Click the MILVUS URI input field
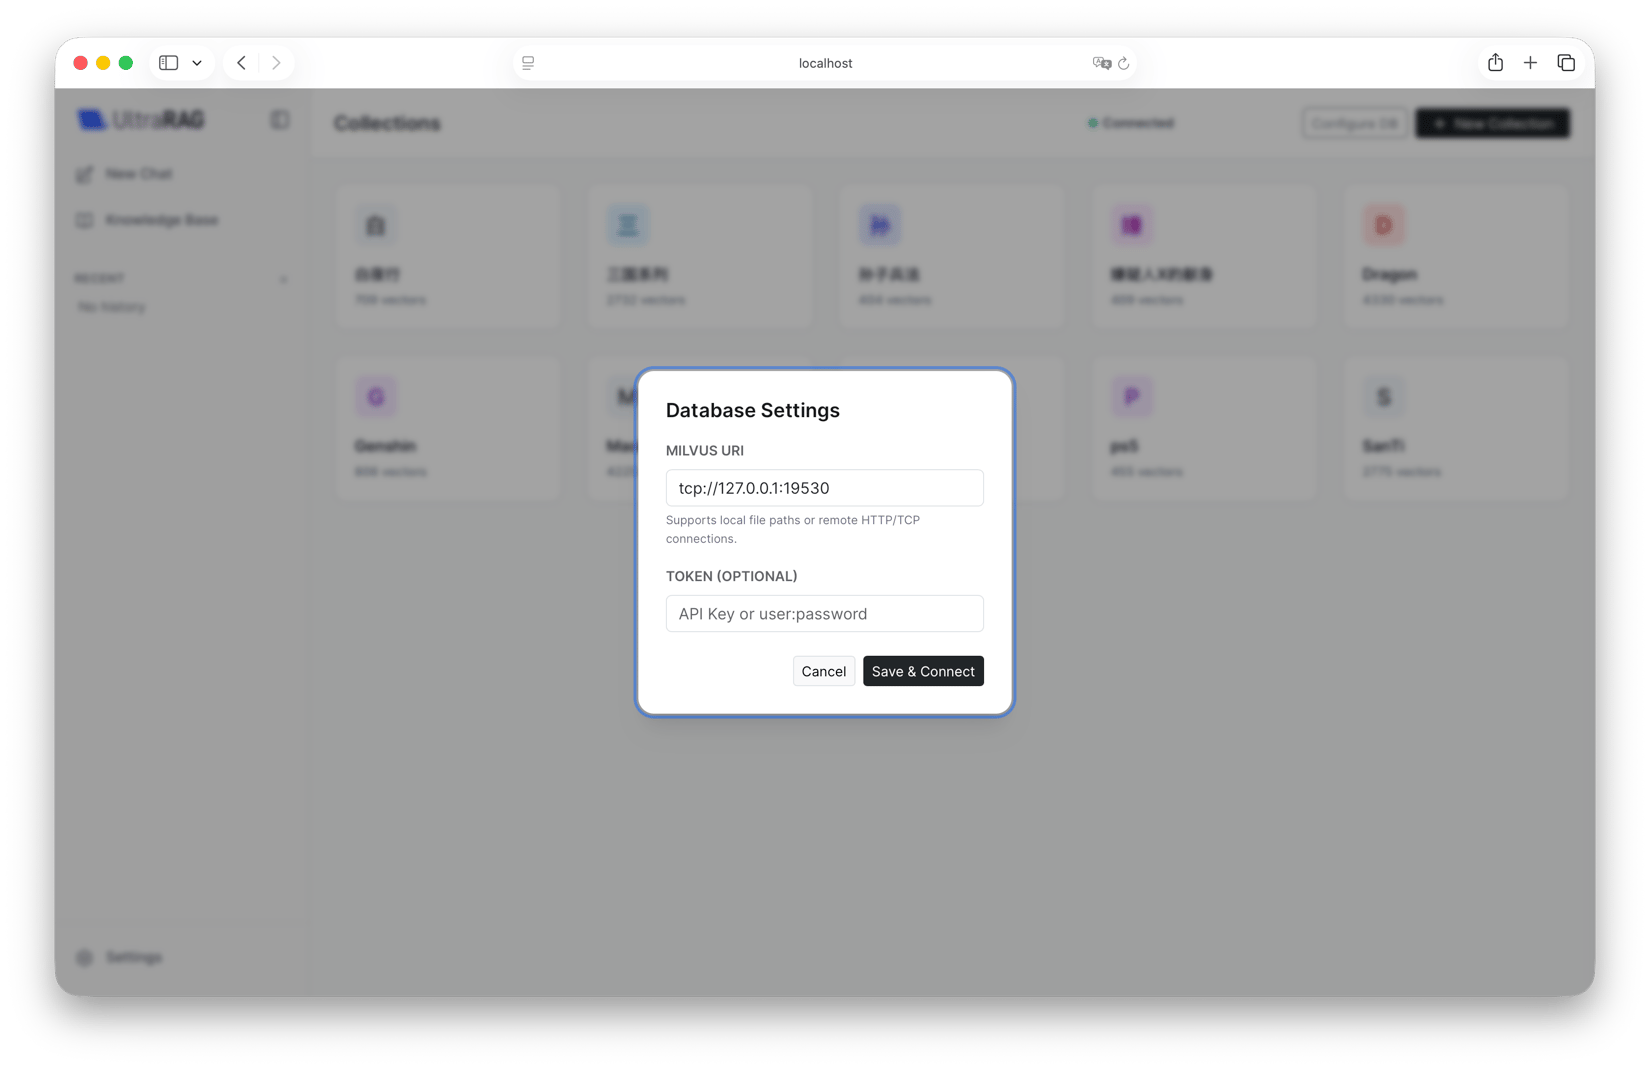 tap(824, 488)
